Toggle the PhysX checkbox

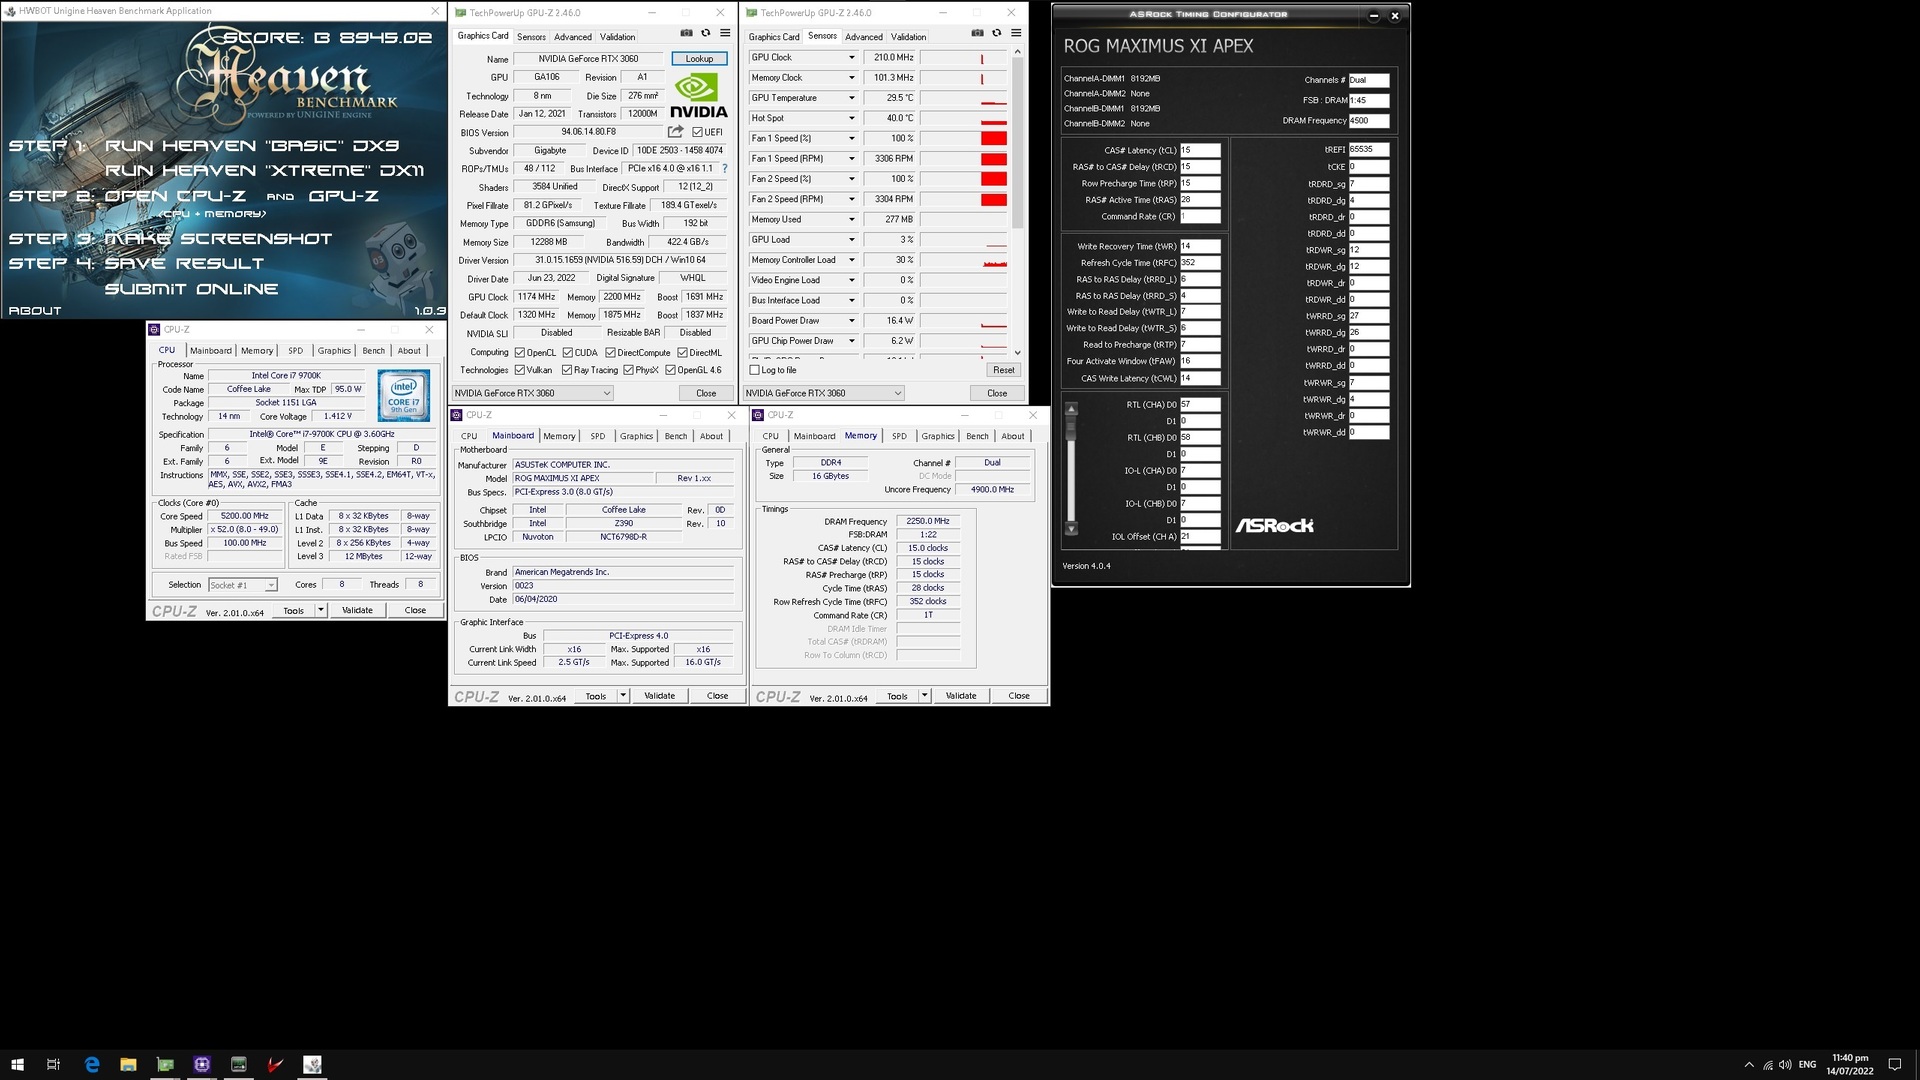[628, 370]
